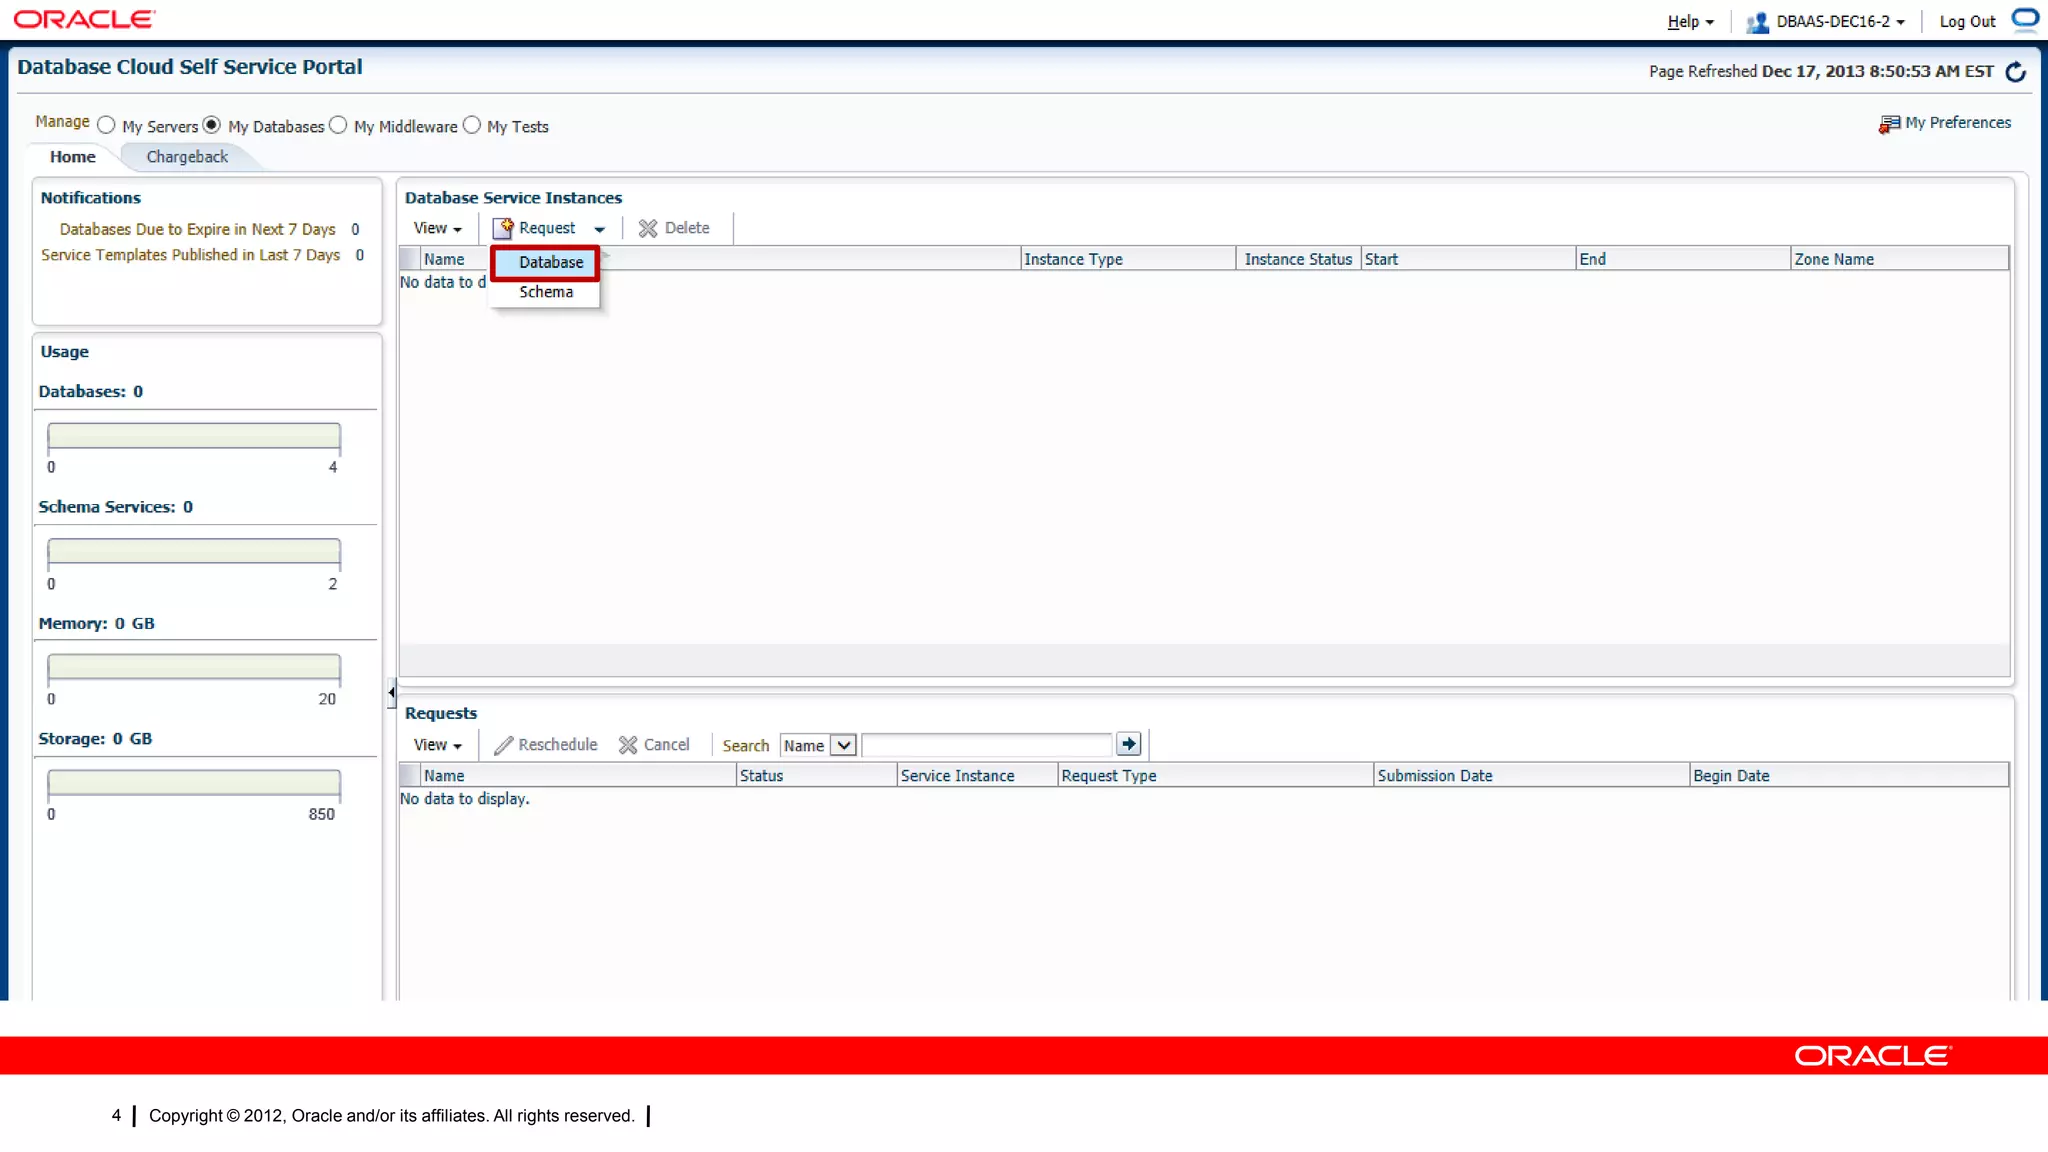Click the Oracle ring icon beside Log Out

point(2025,18)
